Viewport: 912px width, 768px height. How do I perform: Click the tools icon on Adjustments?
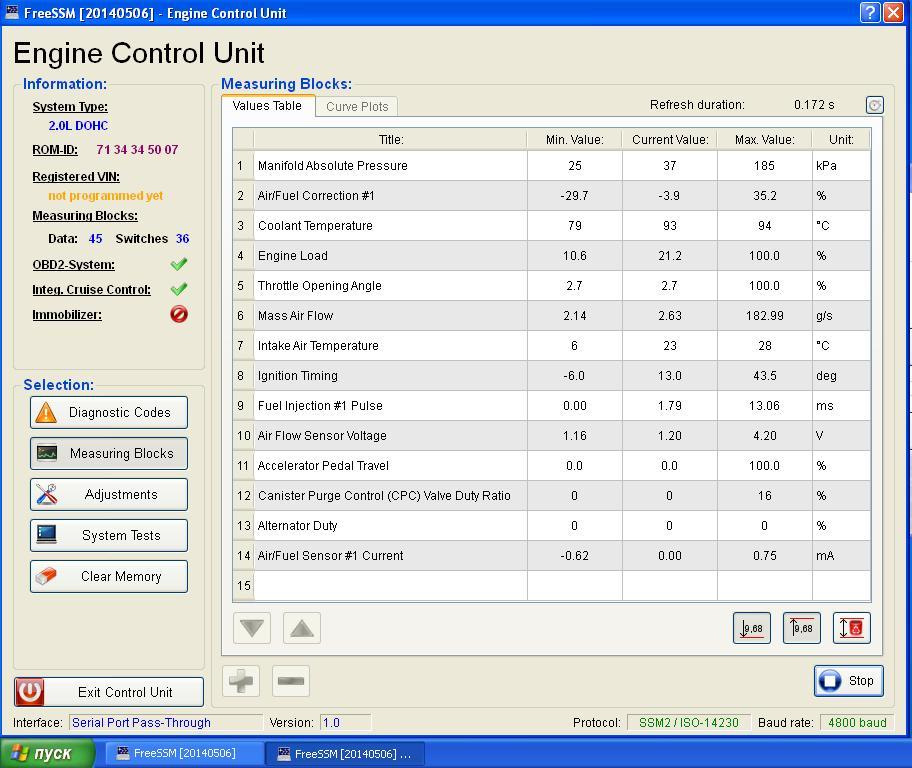[x=47, y=494]
